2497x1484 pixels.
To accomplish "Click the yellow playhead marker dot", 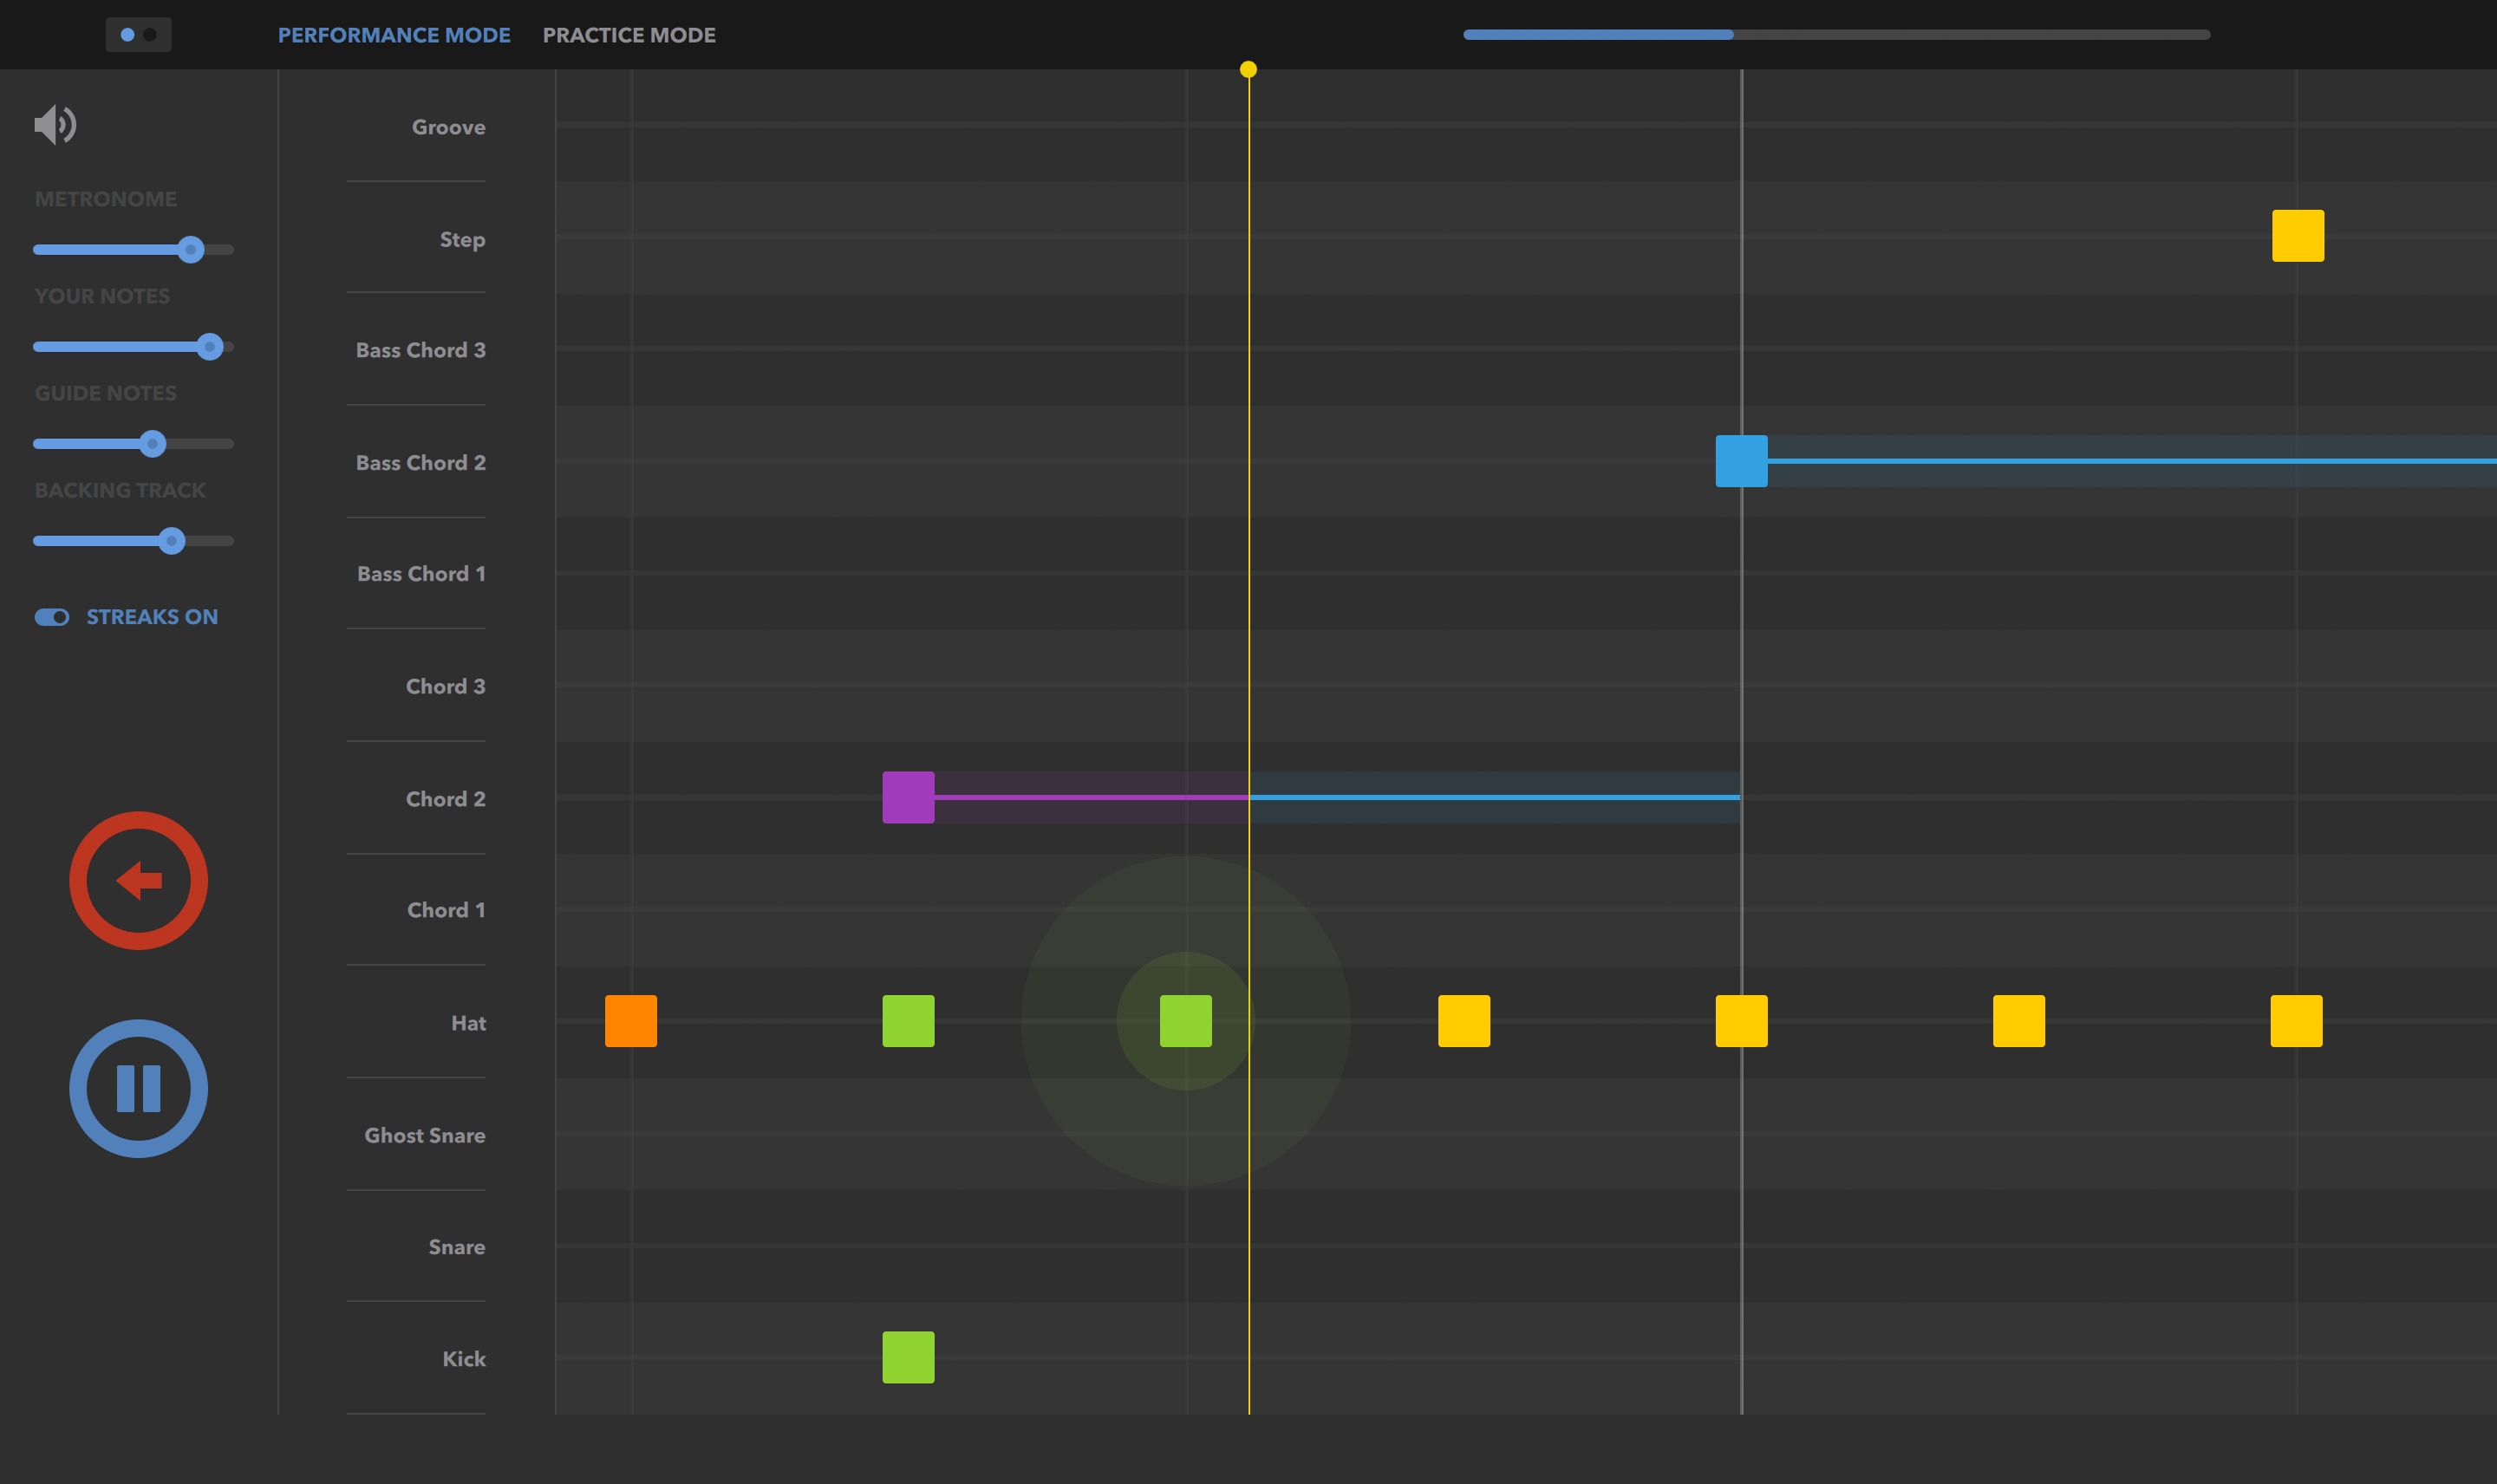I will point(1248,69).
